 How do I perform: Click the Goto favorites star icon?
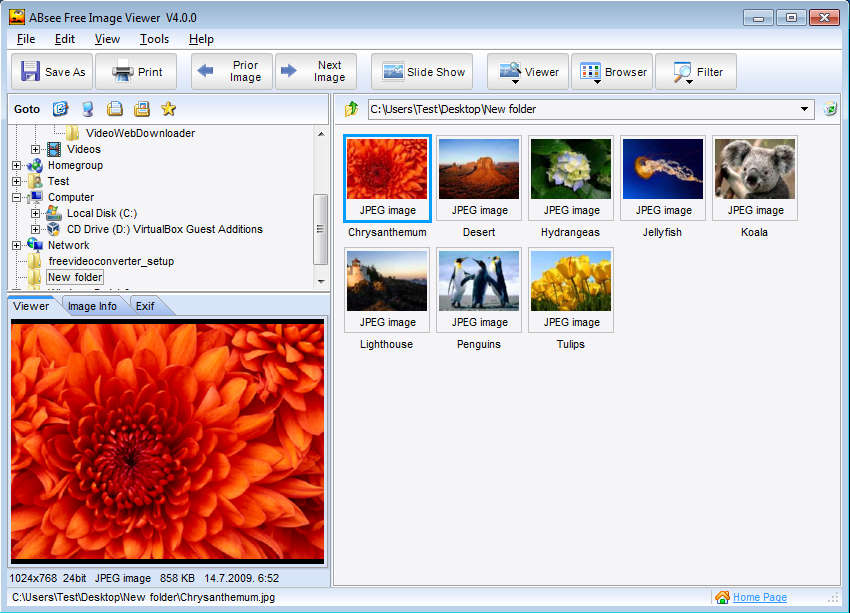pyautogui.click(x=168, y=109)
